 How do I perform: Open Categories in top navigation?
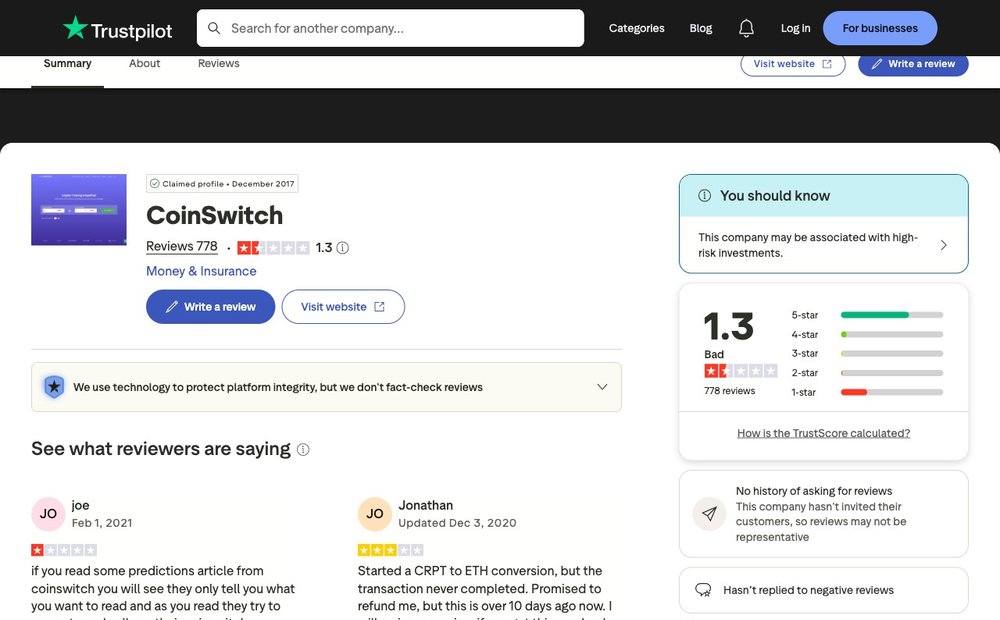pyautogui.click(x=636, y=28)
